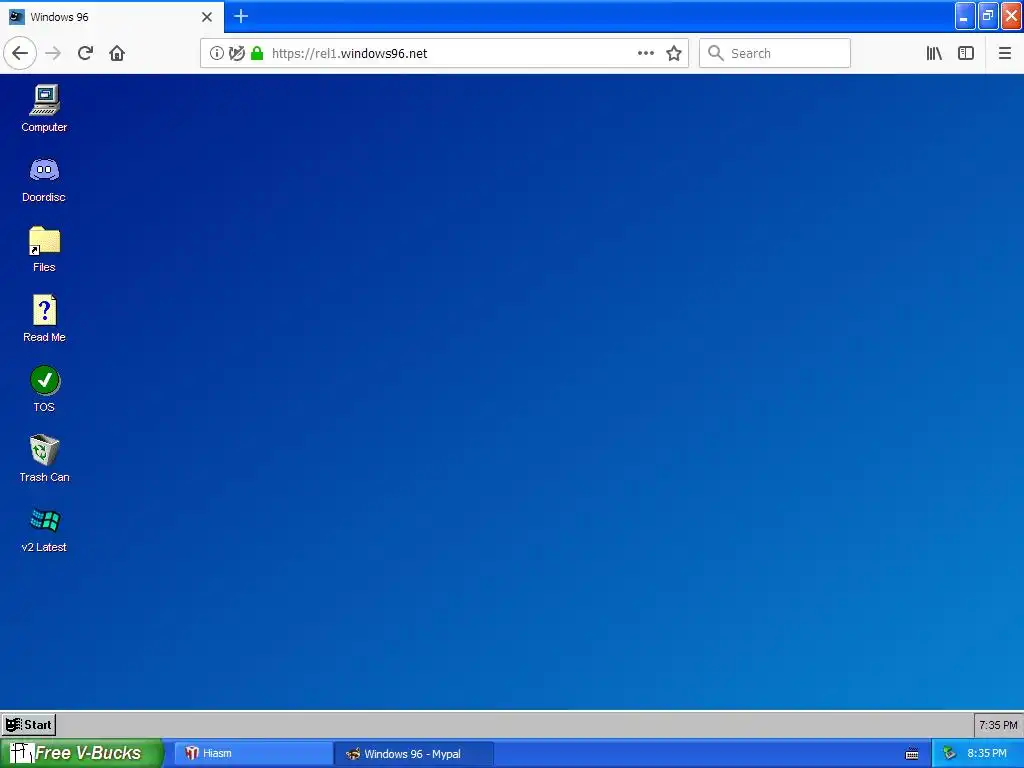Minimize the browser window
Image resolution: width=1024 pixels, height=768 pixels.
(x=965, y=16)
